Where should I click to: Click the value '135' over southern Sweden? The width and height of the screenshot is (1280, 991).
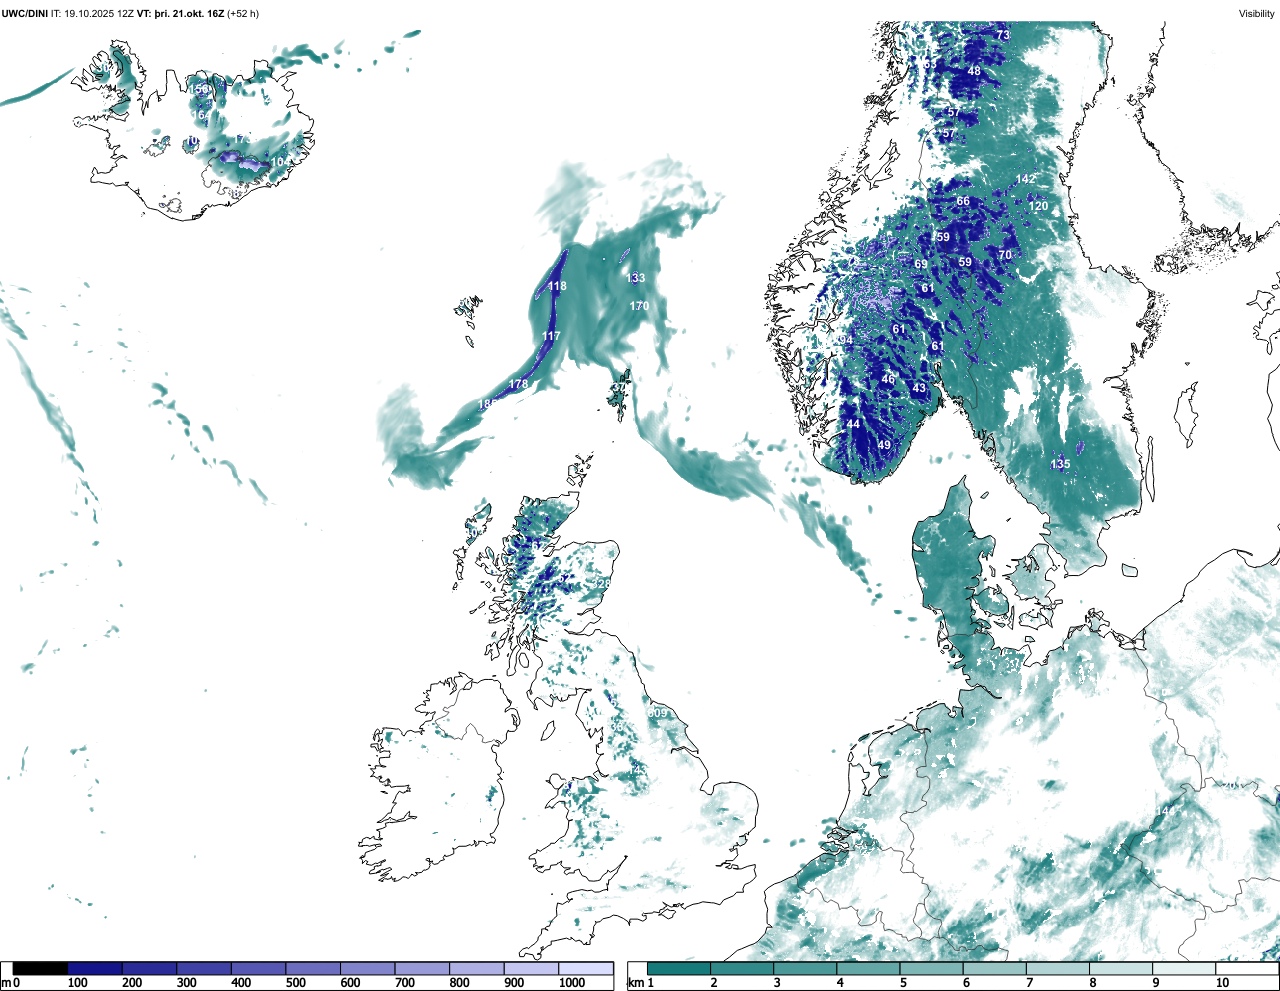[1060, 464]
